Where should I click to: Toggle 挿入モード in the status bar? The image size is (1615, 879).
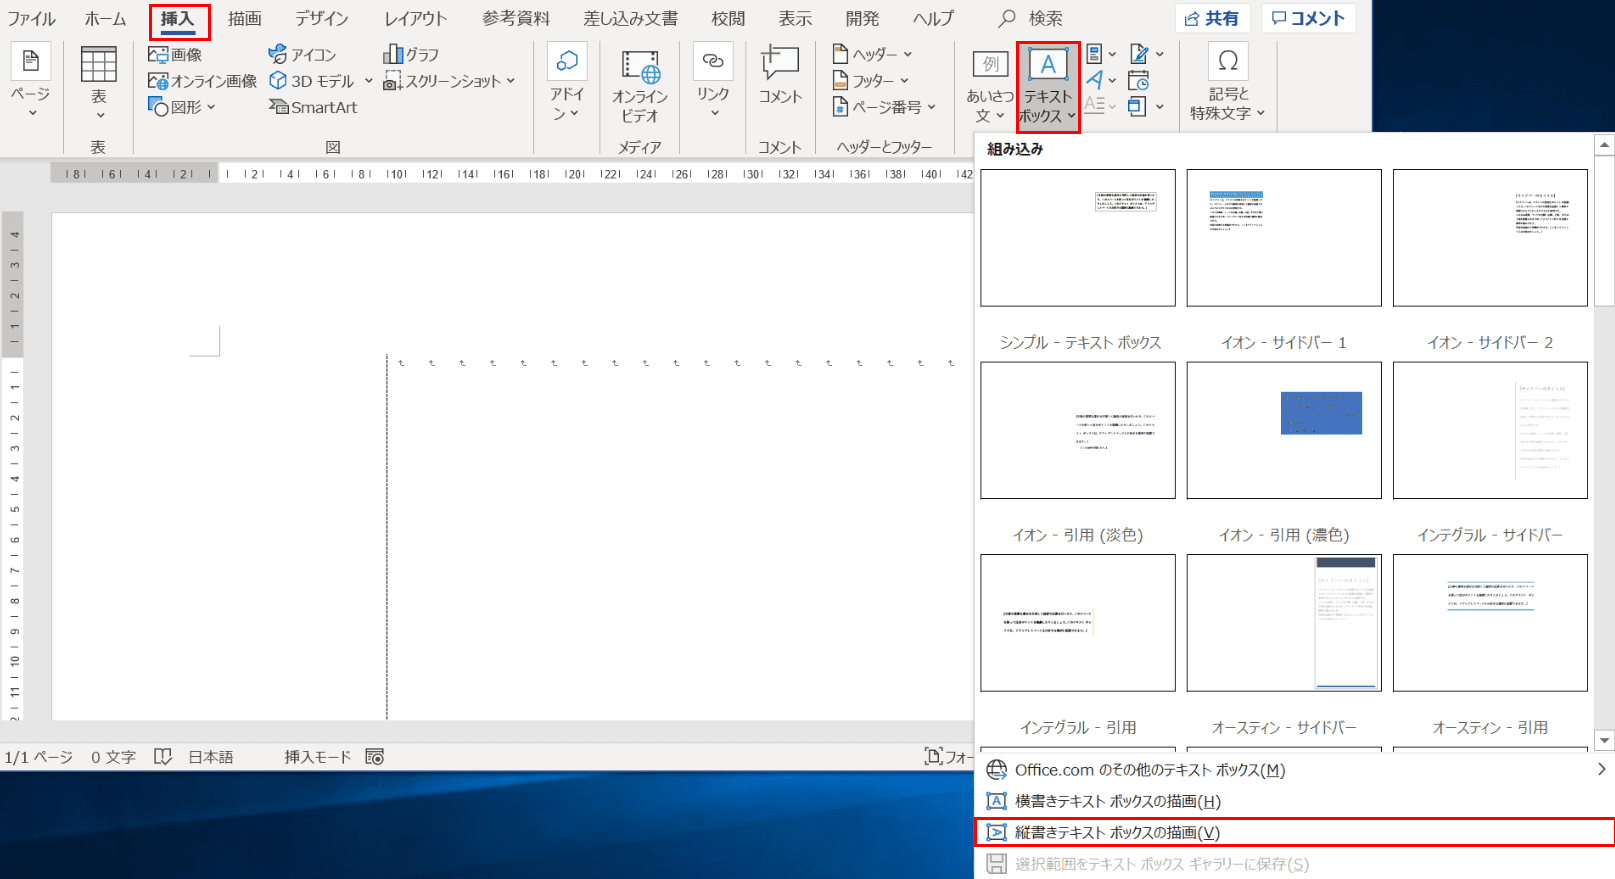(x=317, y=757)
